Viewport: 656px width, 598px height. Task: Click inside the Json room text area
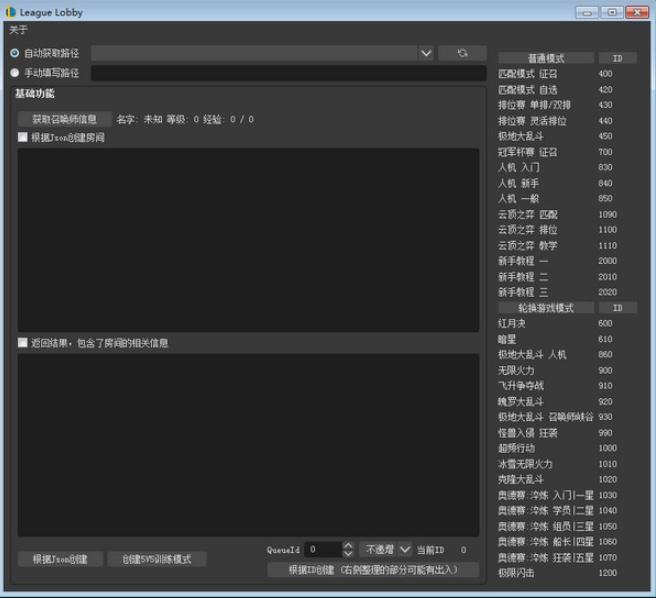point(248,240)
